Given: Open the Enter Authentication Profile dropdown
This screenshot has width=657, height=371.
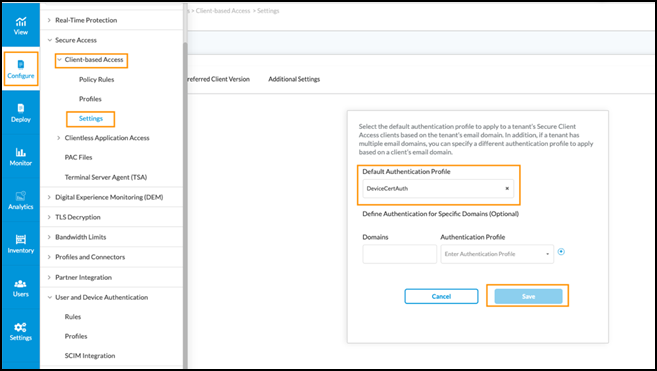Looking at the screenshot, I should 497,254.
